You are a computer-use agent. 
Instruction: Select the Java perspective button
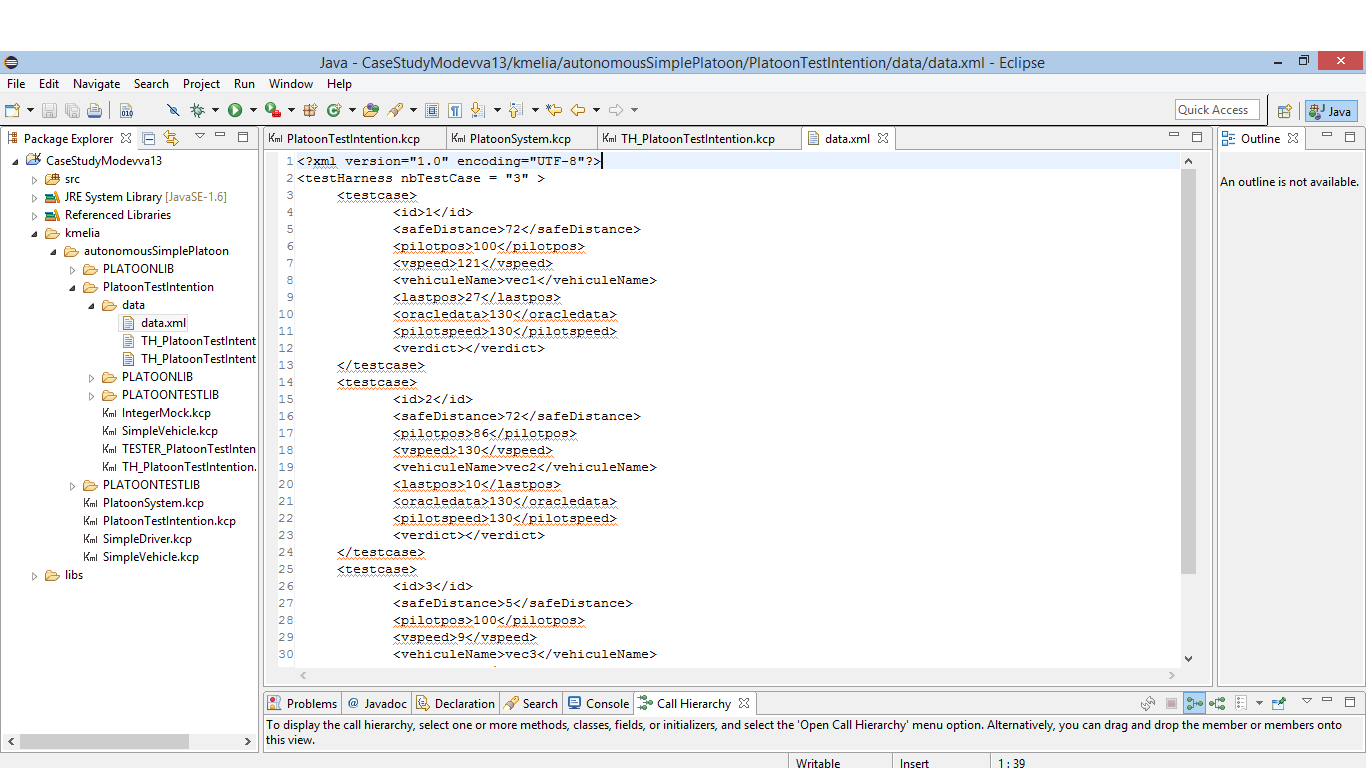tap(1330, 111)
